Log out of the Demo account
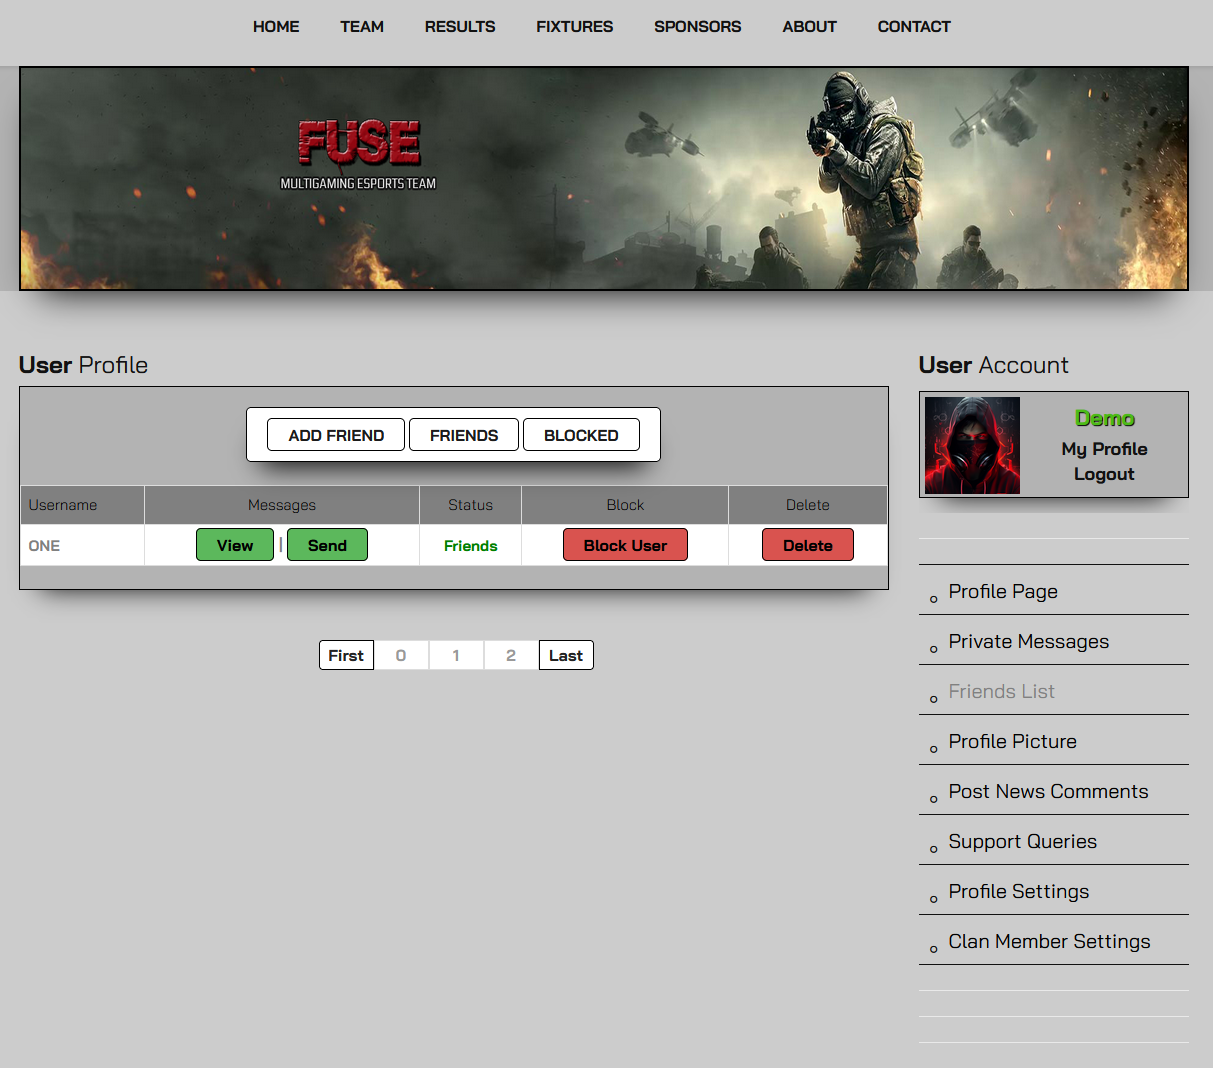The width and height of the screenshot is (1213, 1068). click(x=1104, y=474)
